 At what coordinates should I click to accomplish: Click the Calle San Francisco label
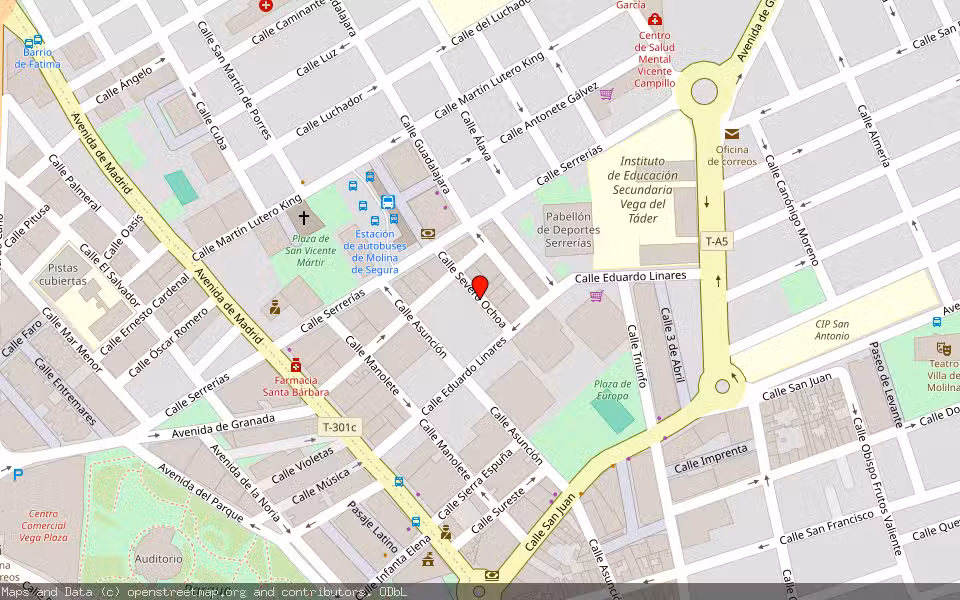click(827, 528)
